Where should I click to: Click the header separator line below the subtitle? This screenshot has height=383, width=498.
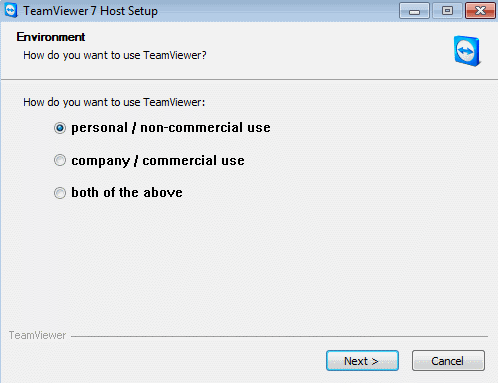pos(249,80)
